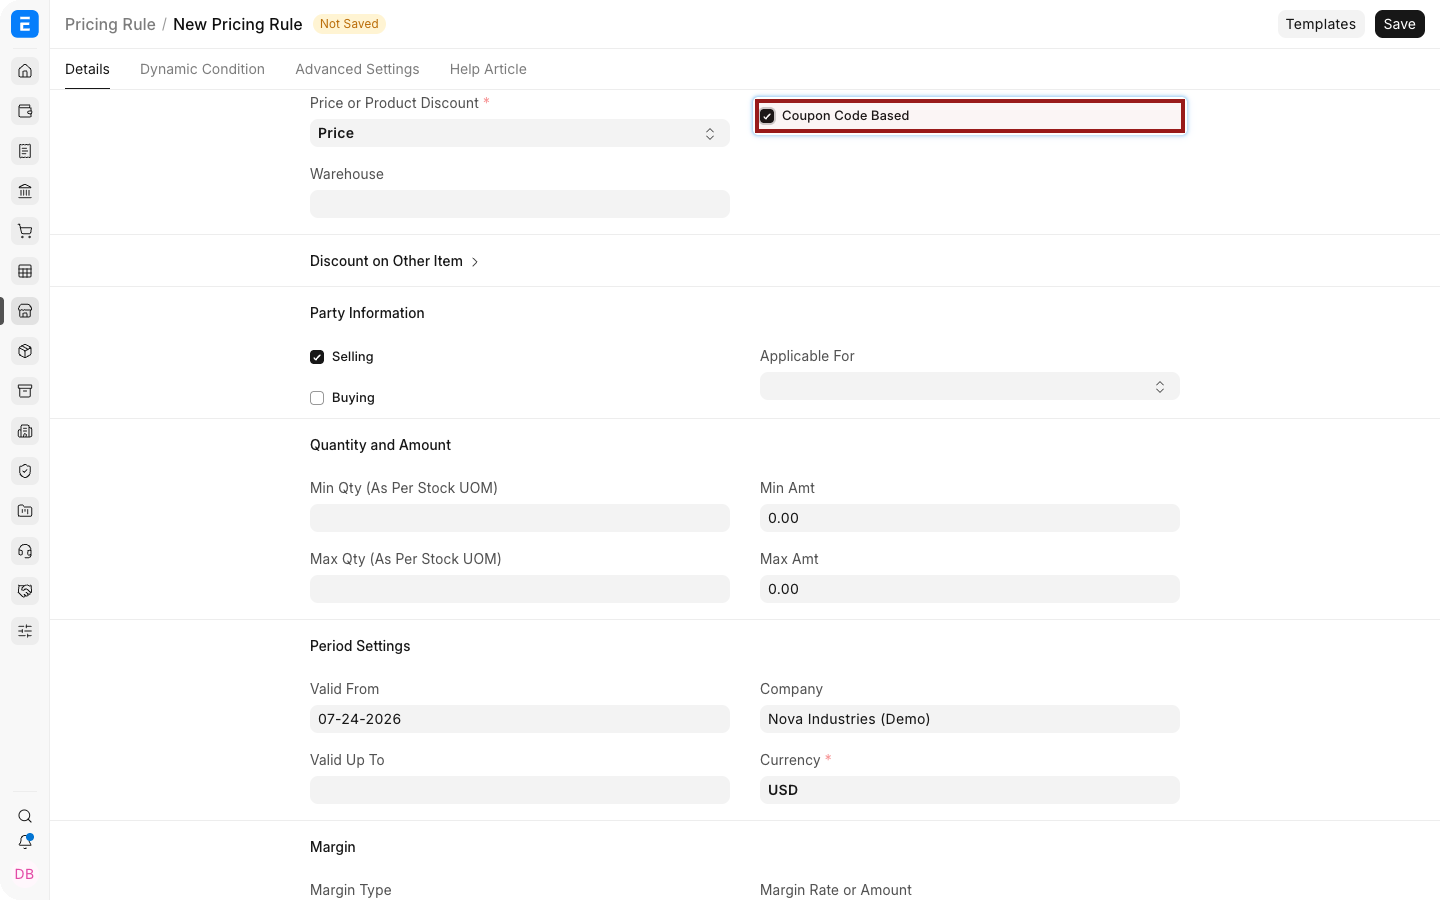Open the wallet sidebar icon
Screen dimensions: 1440x900
point(25,111)
